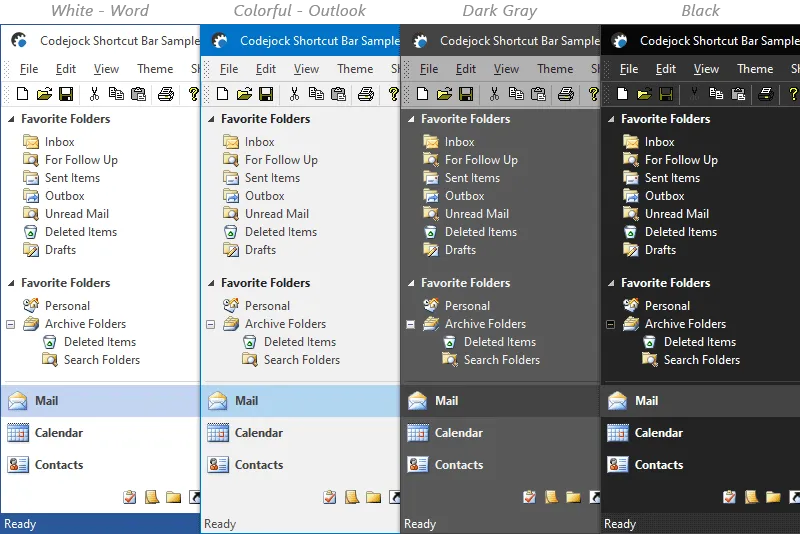The height and width of the screenshot is (534, 800).
Task: Collapse Archive Folders node in Colorful window
Action: click(210, 324)
